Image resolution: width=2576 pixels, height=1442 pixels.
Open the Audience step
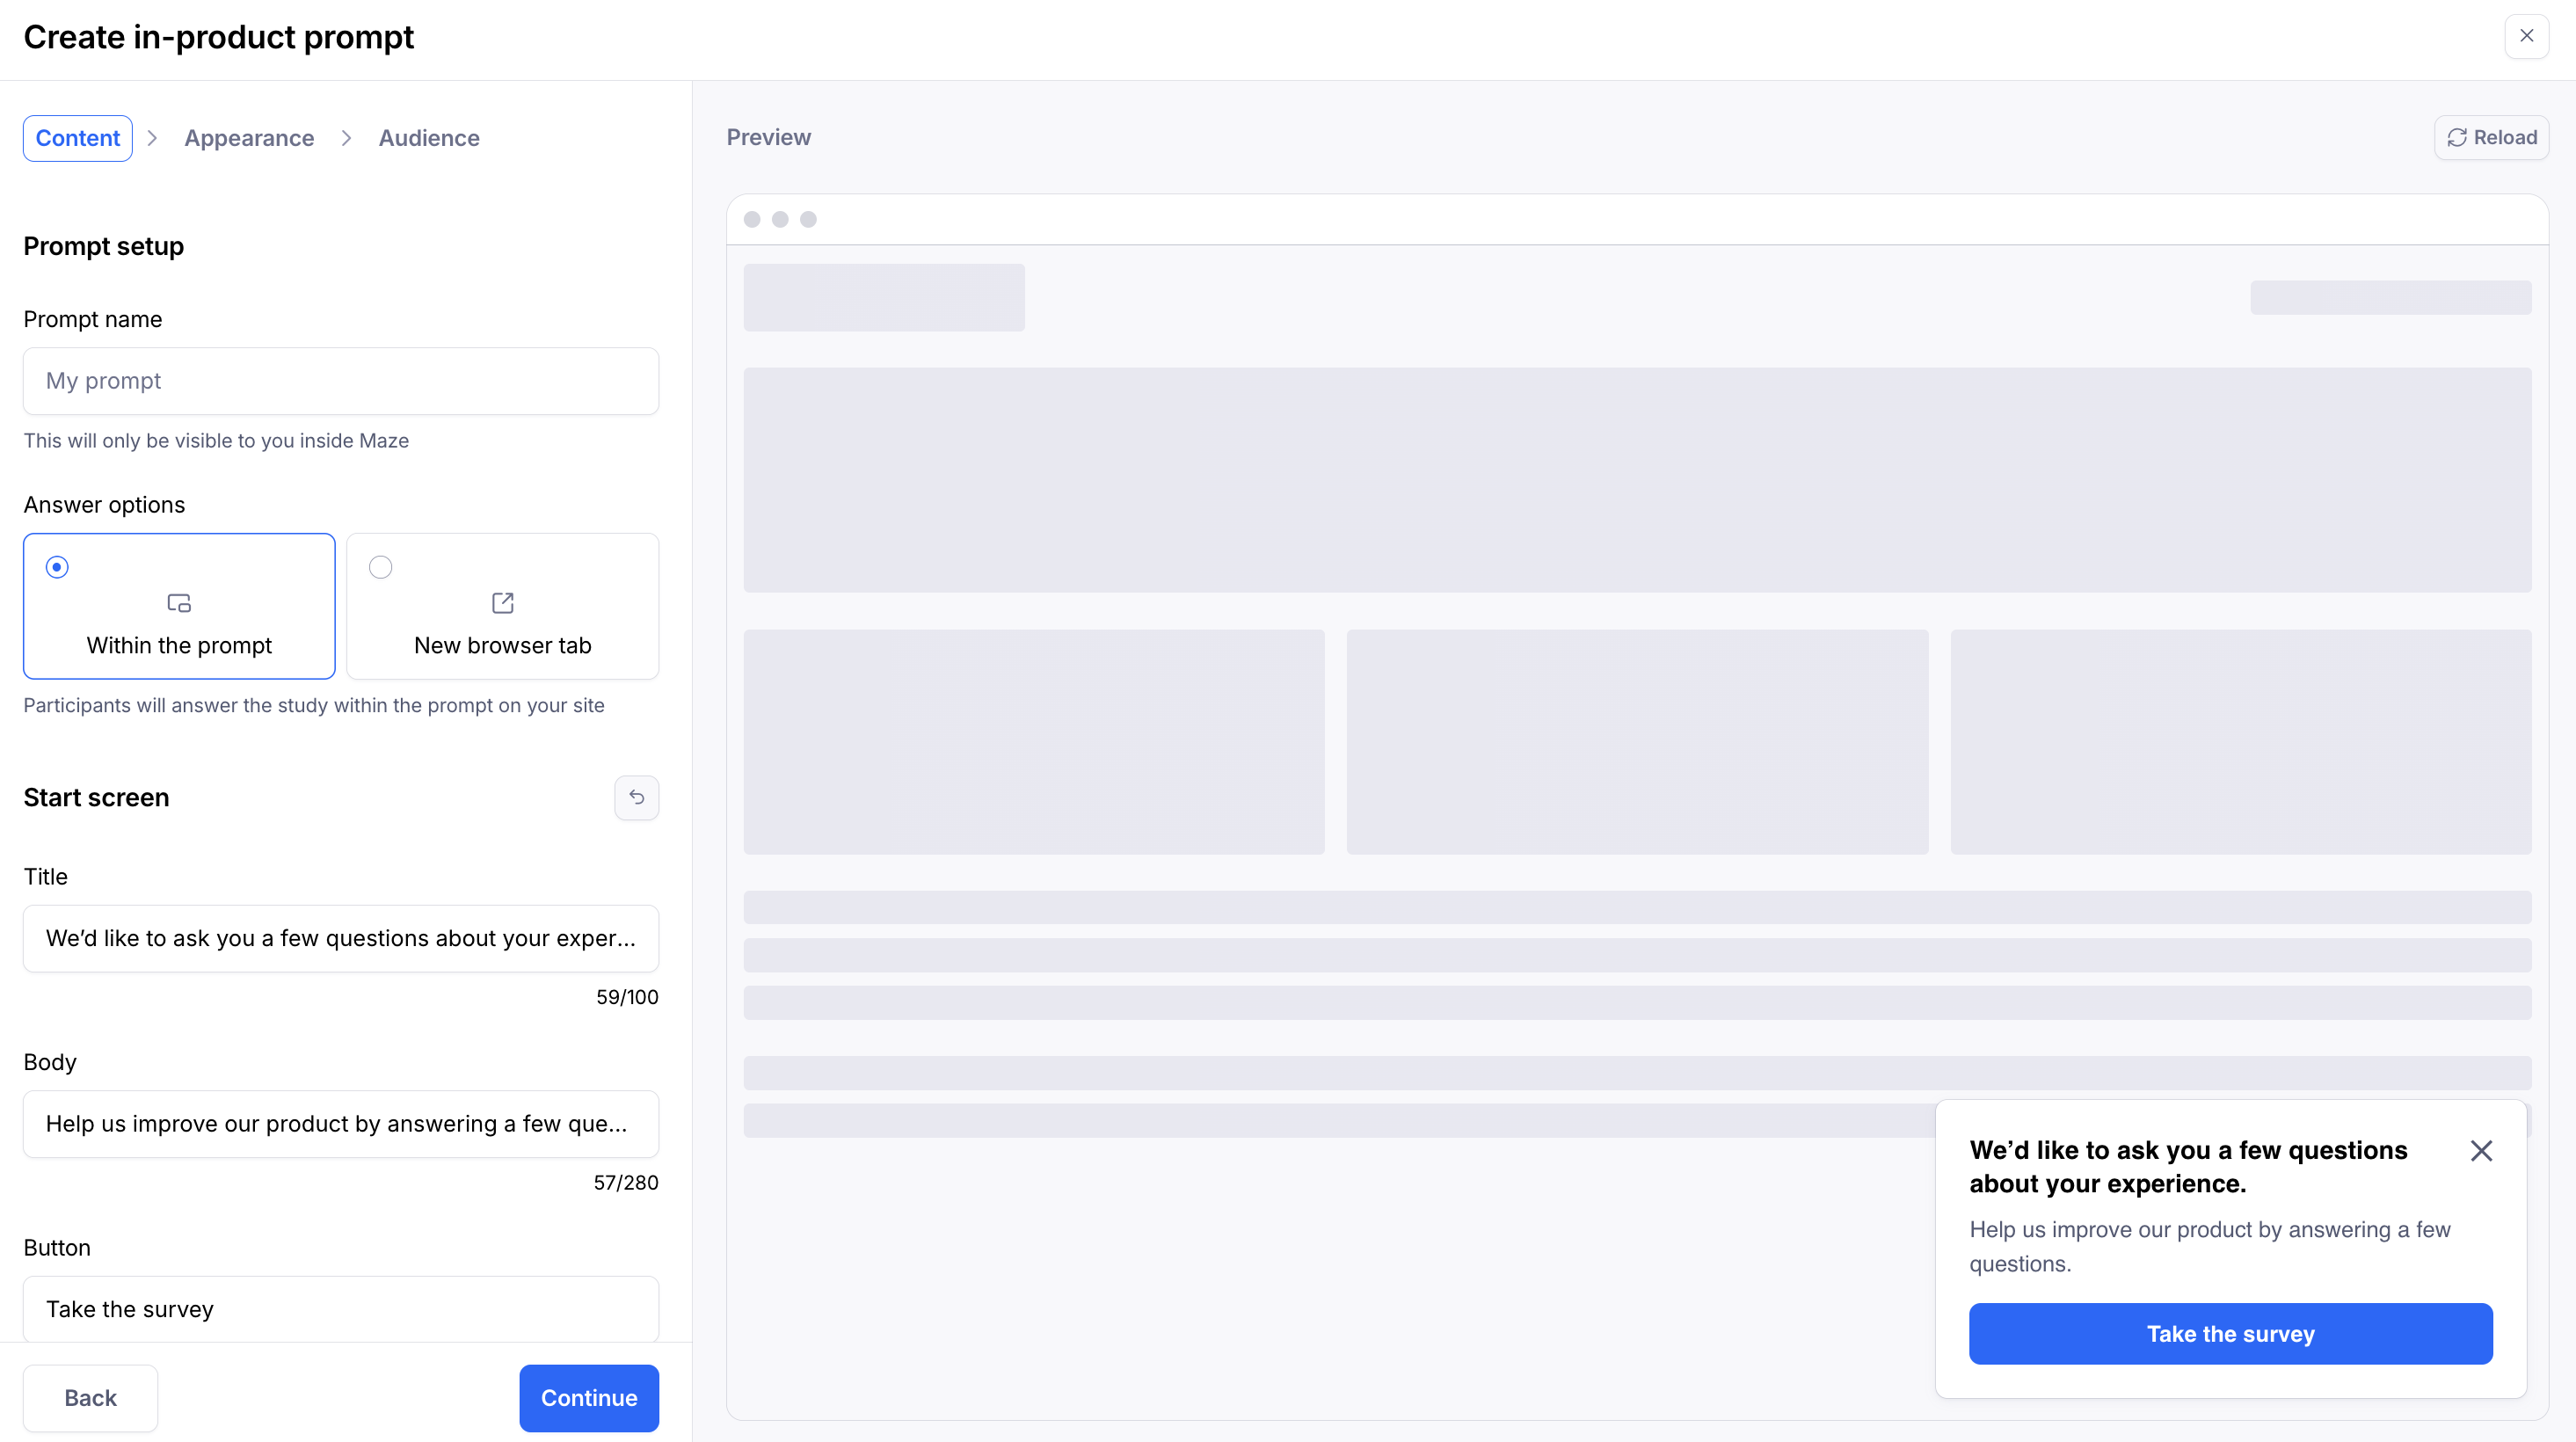[x=429, y=138]
